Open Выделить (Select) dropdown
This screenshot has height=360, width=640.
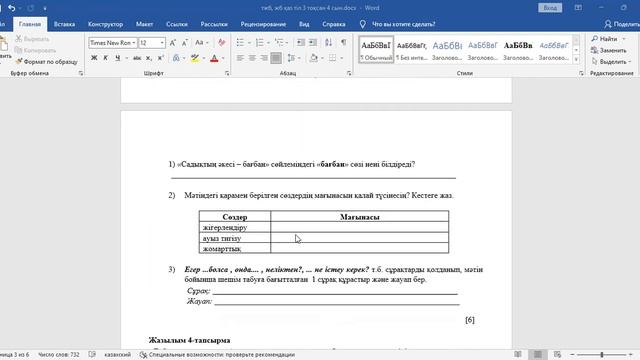[x=611, y=62]
